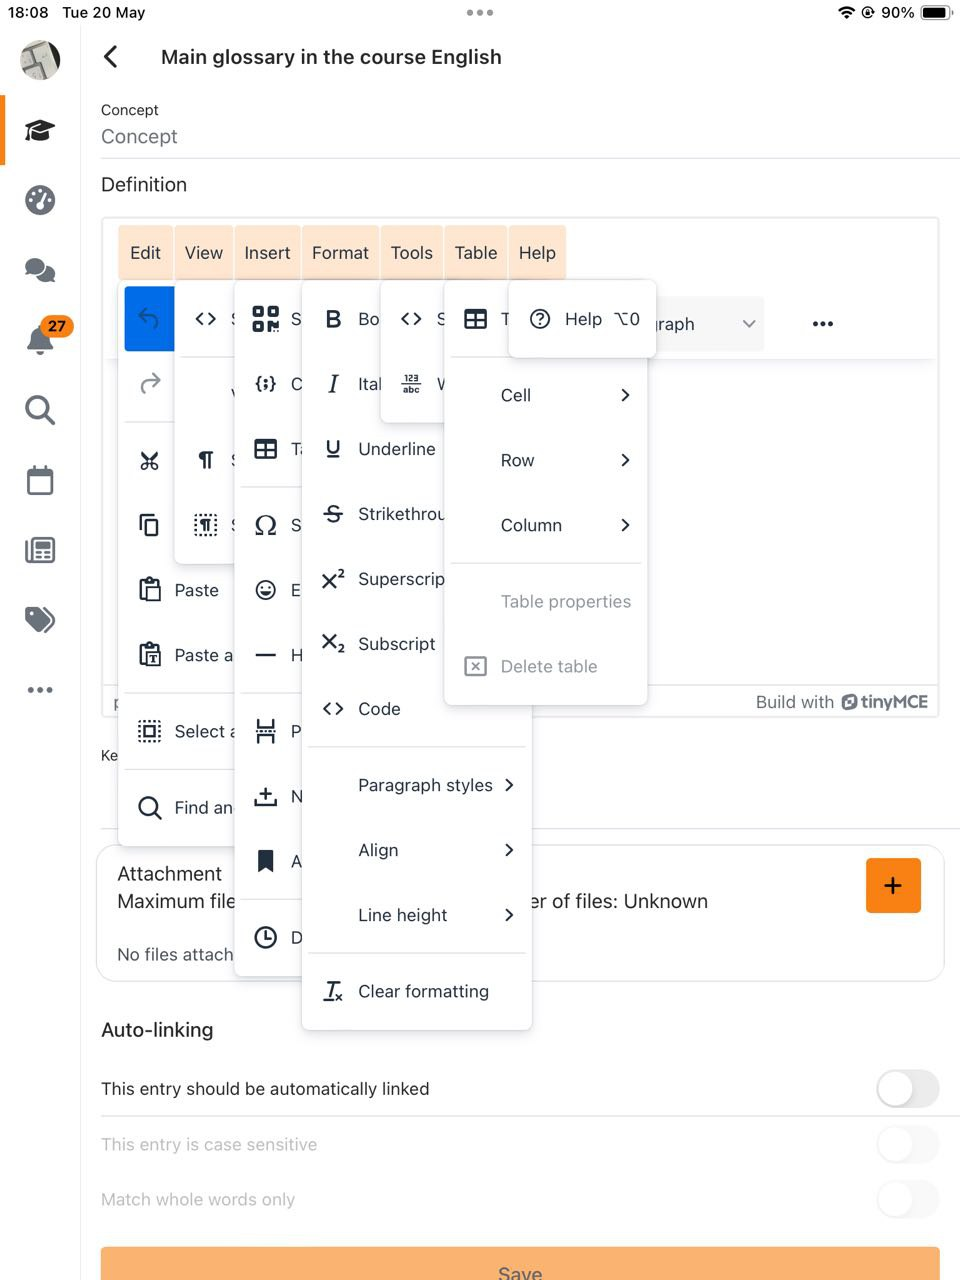Screen dimensions: 960x1280
Task: Expand the Column submenu
Action: pyautogui.click(x=546, y=525)
